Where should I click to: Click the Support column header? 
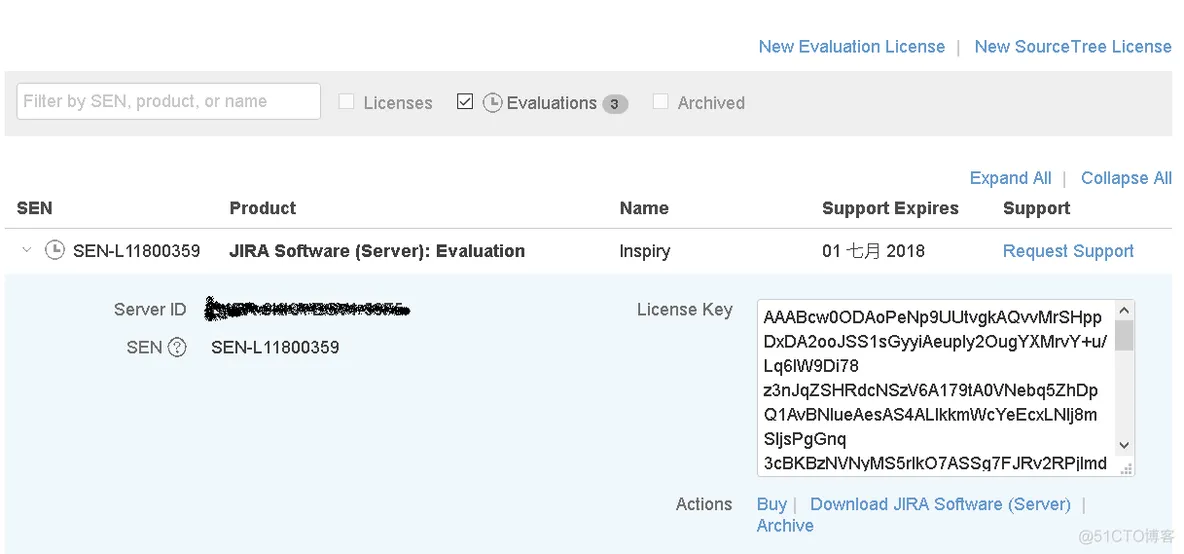pyautogui.click(x=1037, y=208)
